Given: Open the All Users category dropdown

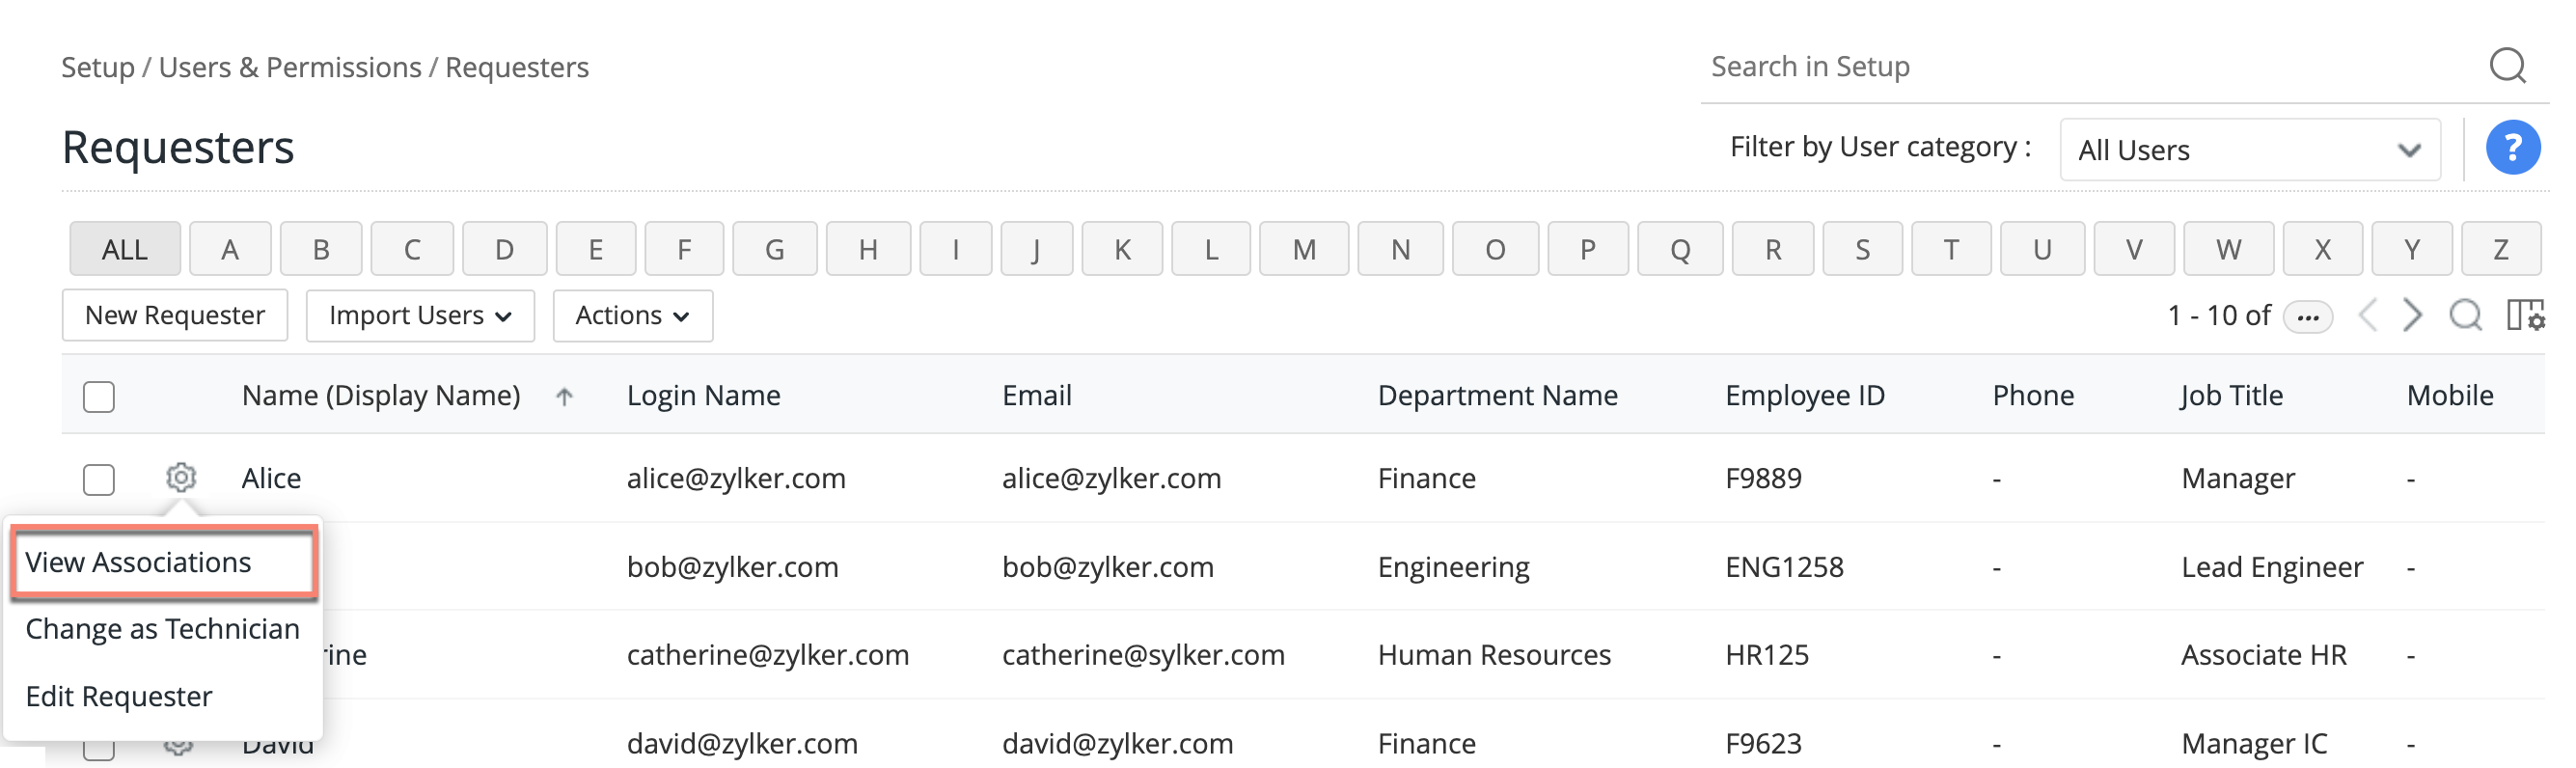Looking at the screenshot, I should [2249, 150].
